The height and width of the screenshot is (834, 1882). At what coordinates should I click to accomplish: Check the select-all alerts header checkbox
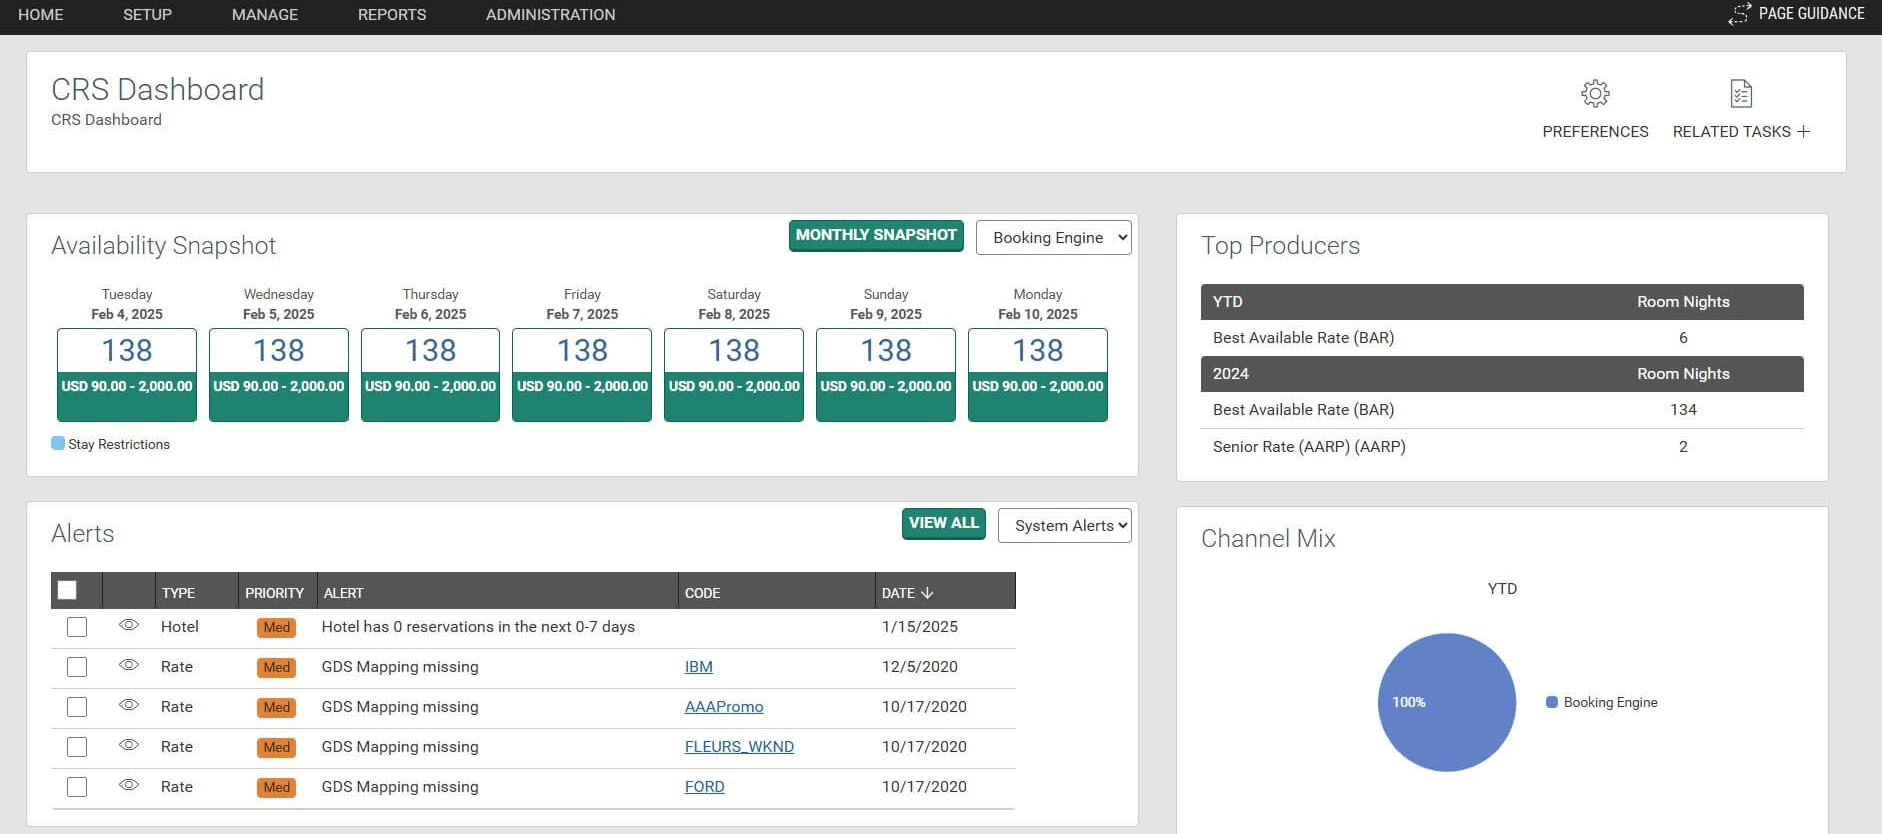[x=67, y=590]
